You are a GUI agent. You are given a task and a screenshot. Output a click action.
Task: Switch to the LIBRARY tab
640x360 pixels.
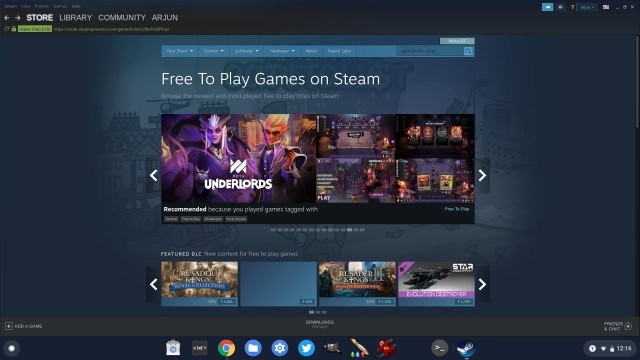coord(76,18)
